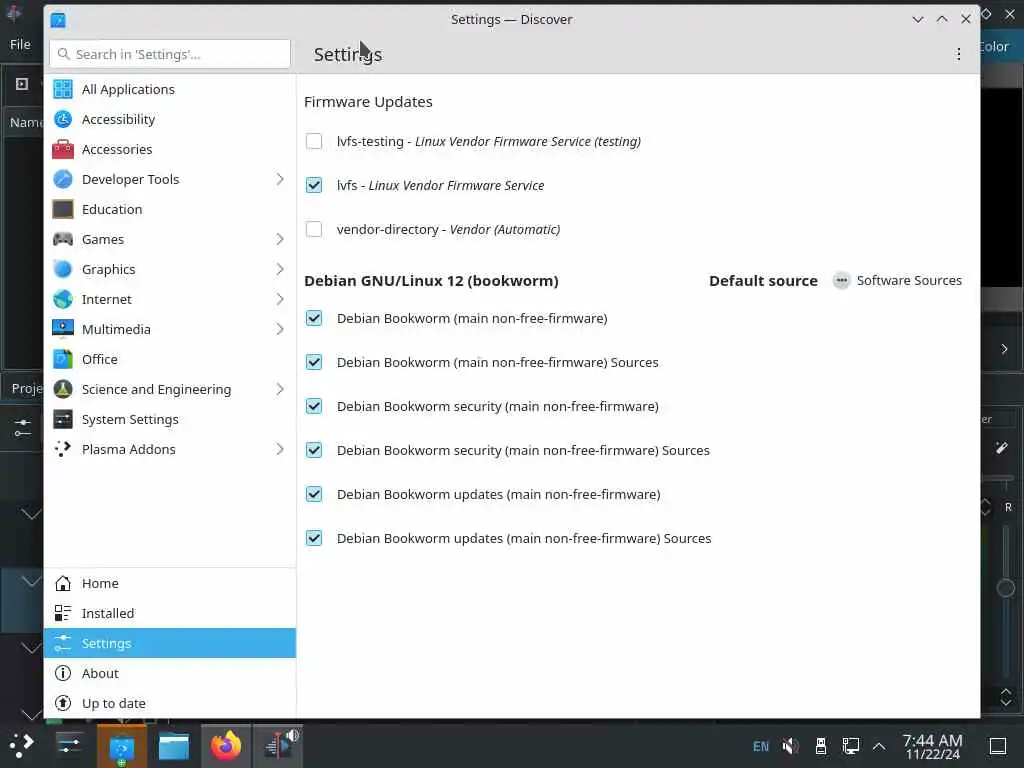1024x768 pixels.
Task: Toggle Debian Bookworm security (main non-free-firmware) checkbox
Action: coord(314,406)
